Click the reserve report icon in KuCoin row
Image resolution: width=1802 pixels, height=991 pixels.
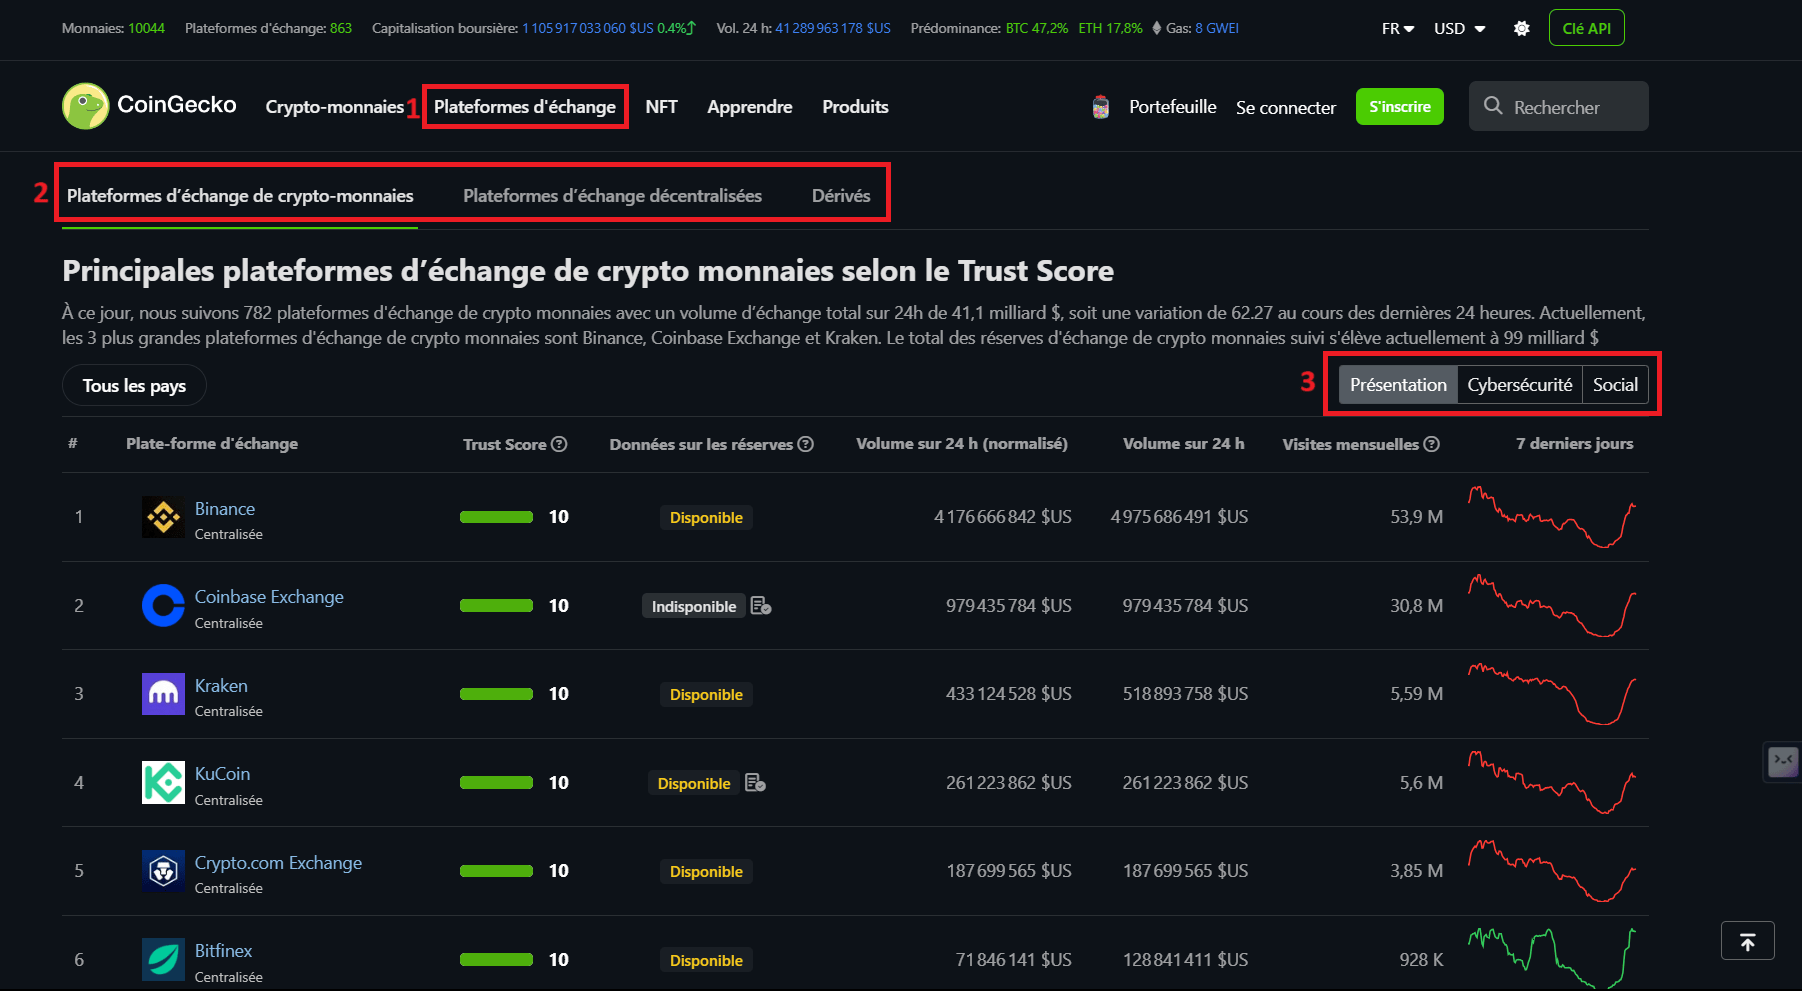tap(756, 782)
